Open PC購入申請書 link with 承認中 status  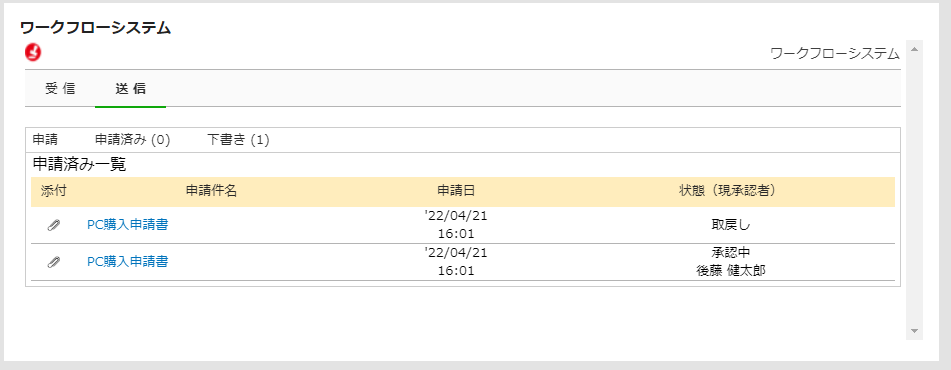pyautogui.click(x=127, y=262)
